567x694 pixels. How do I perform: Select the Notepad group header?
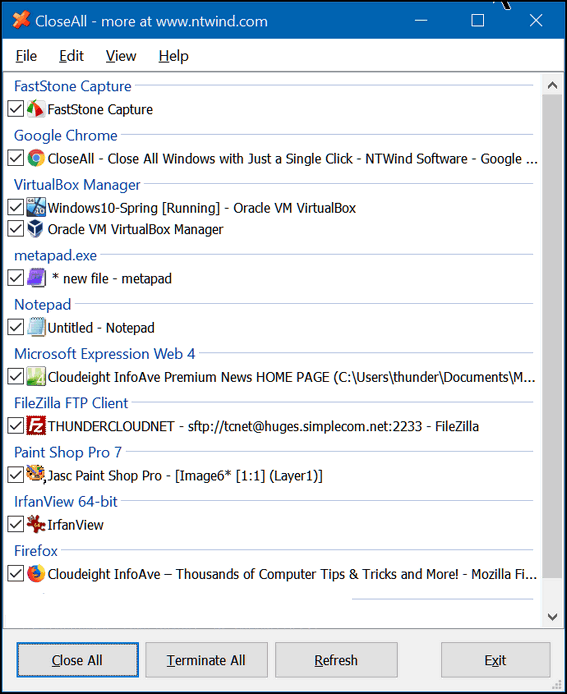[x=42, y=305]
